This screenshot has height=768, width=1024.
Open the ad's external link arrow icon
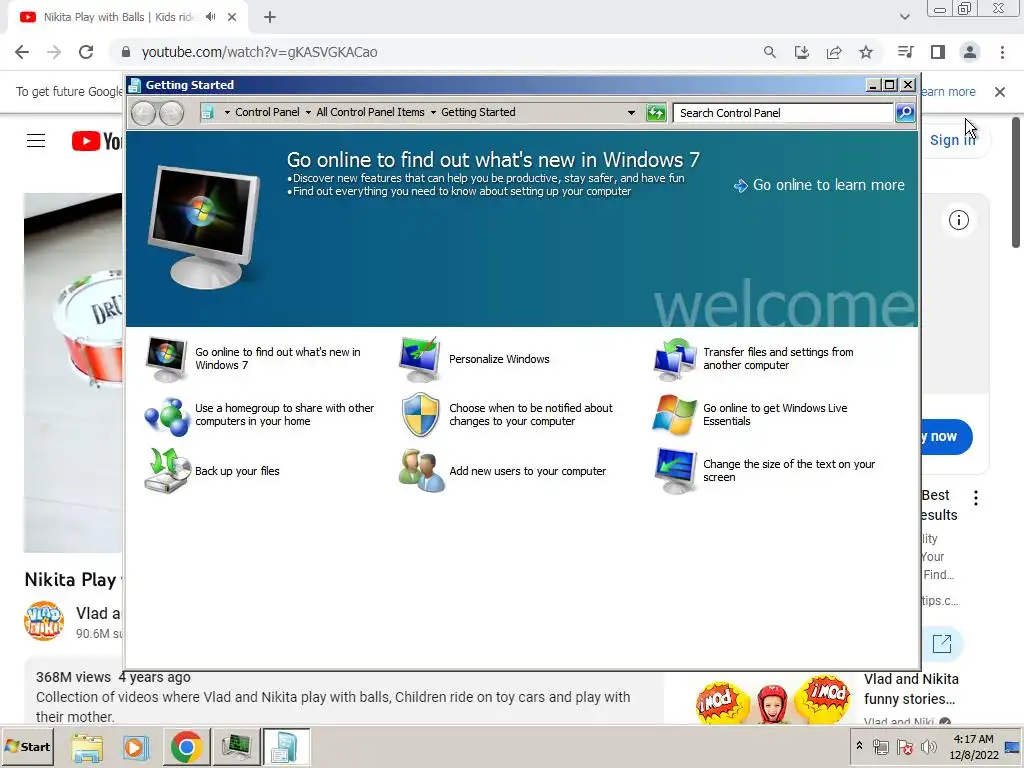(x=942, y=643)
